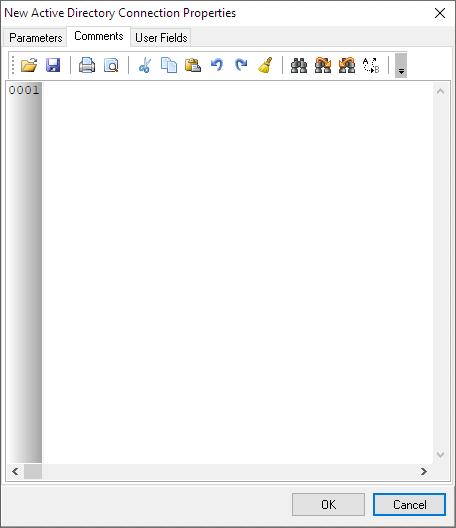Click the Find Previous binoculars icon
This screenshot has width=456, height=528.
pyautogui.click(x=347, y=65)
